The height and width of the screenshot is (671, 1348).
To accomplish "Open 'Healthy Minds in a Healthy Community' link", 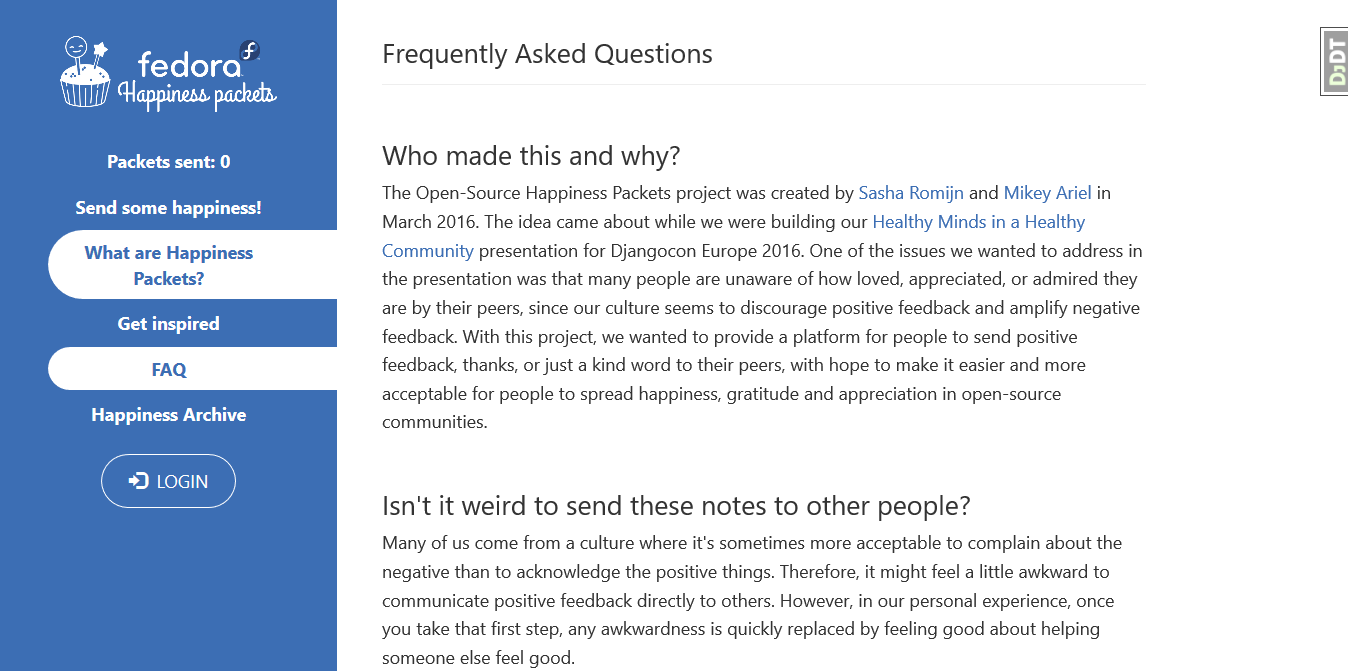I will click(x=733, y=236).
